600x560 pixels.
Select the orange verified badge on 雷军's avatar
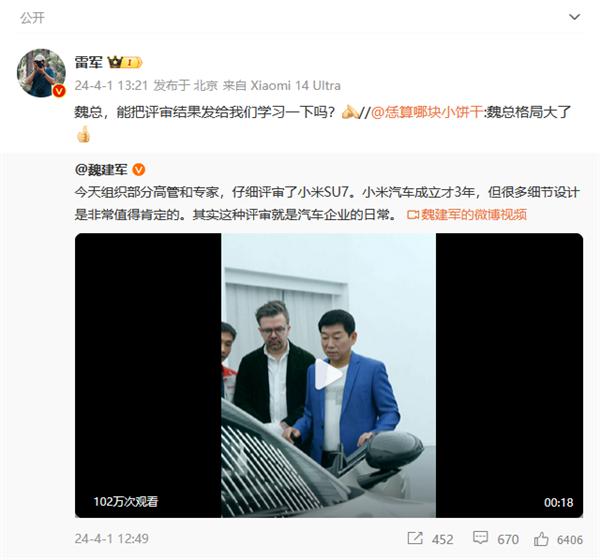point(59,91)
